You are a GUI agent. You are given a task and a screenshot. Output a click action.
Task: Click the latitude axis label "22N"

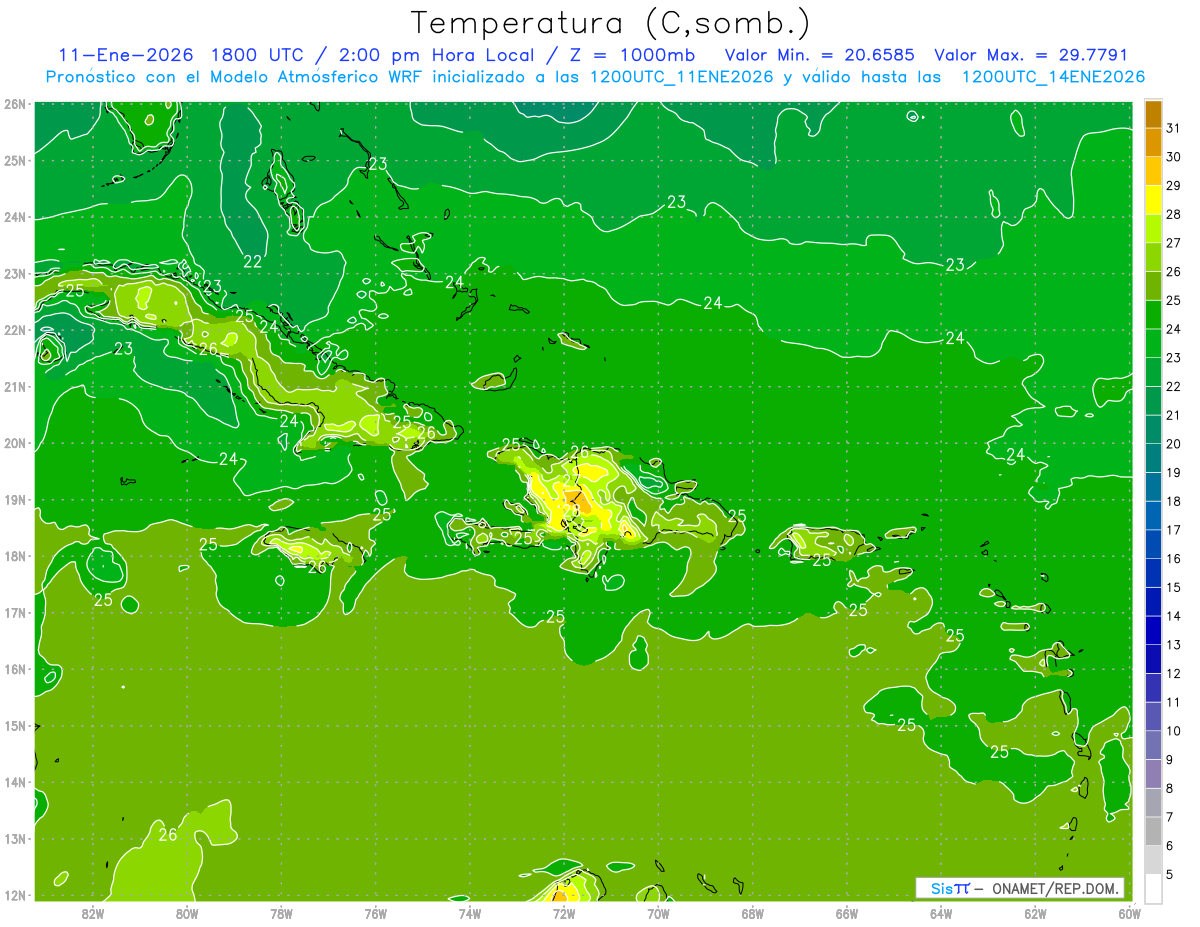coord(15,330)
